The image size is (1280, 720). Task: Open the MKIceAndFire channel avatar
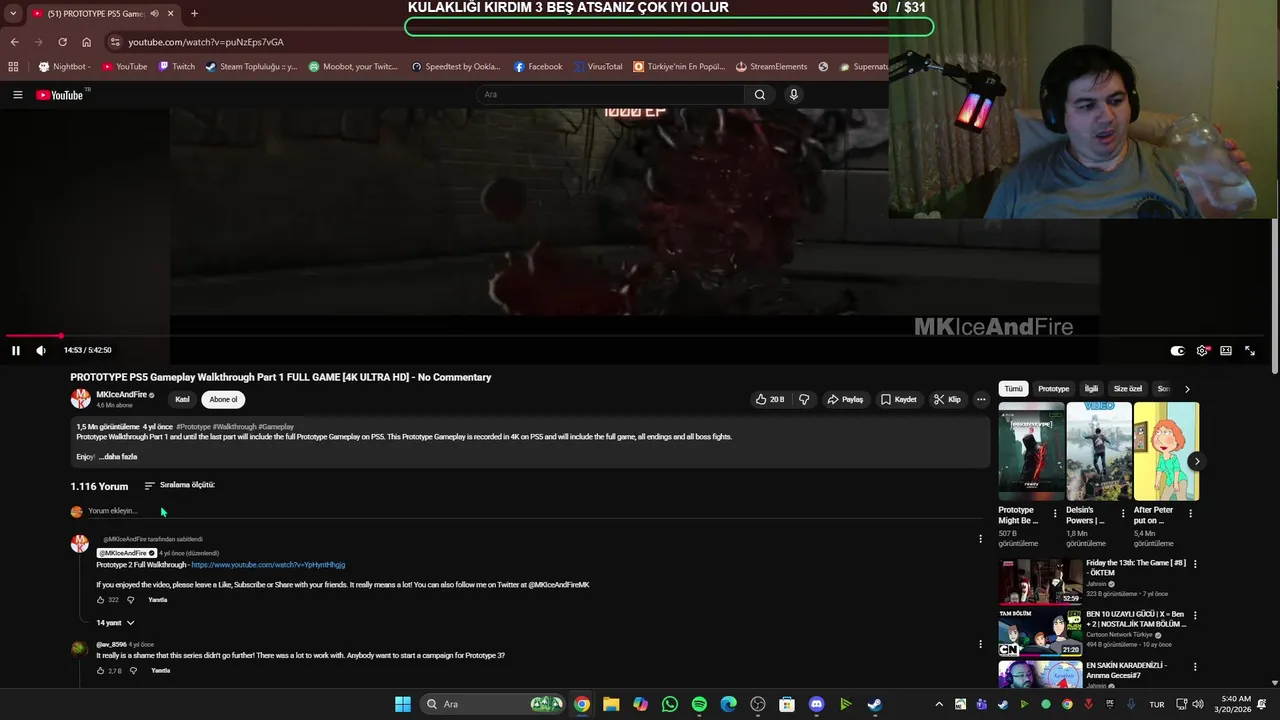80,399
